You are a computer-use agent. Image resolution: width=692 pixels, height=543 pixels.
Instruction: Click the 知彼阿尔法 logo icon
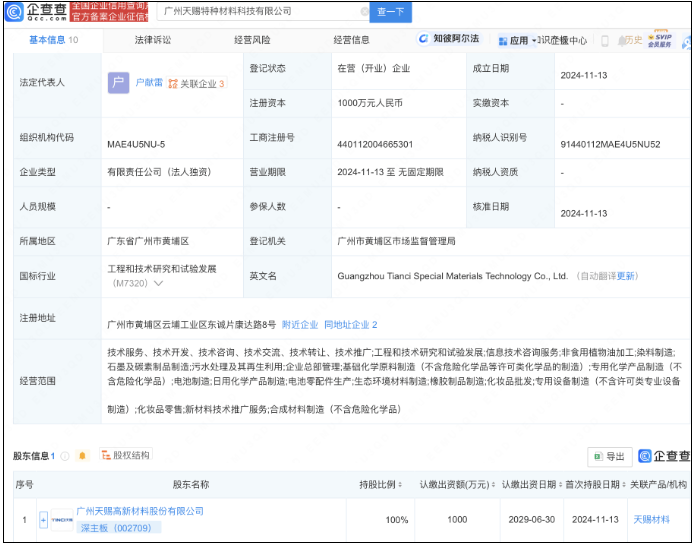424,40
